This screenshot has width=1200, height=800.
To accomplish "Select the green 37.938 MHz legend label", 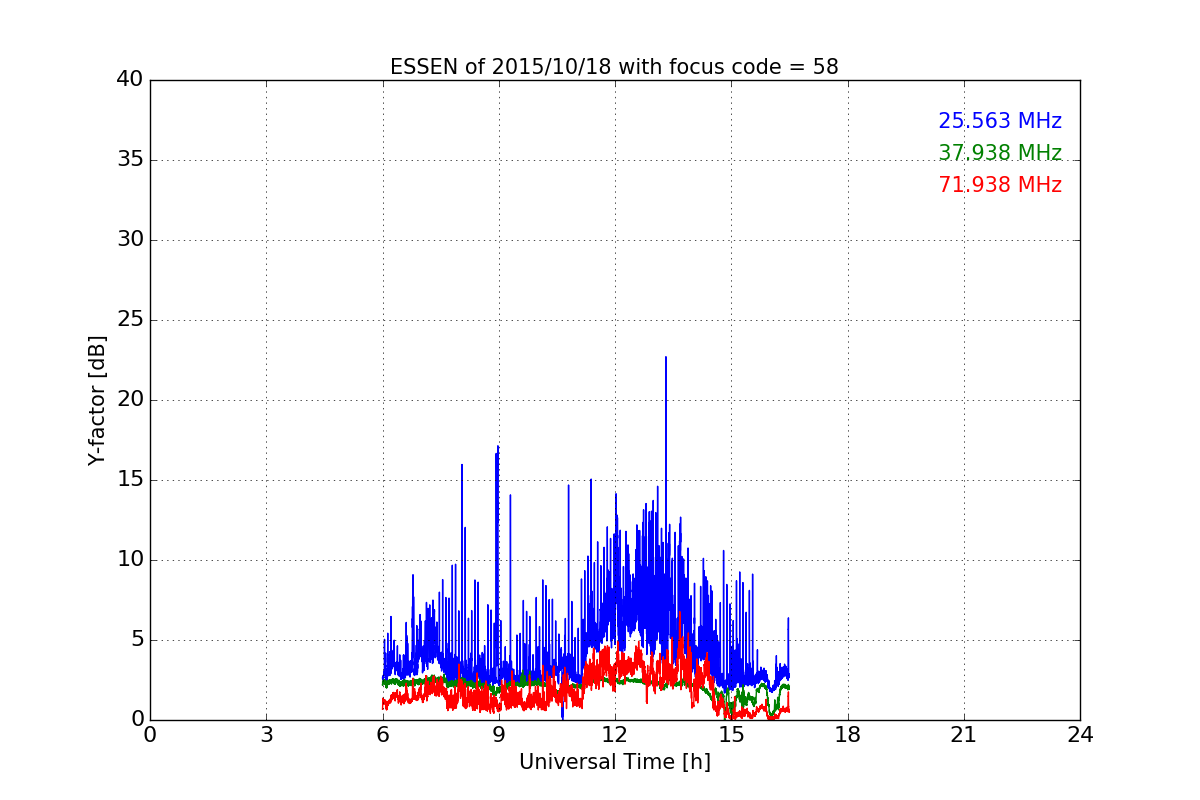I will tap(1000, 153).
